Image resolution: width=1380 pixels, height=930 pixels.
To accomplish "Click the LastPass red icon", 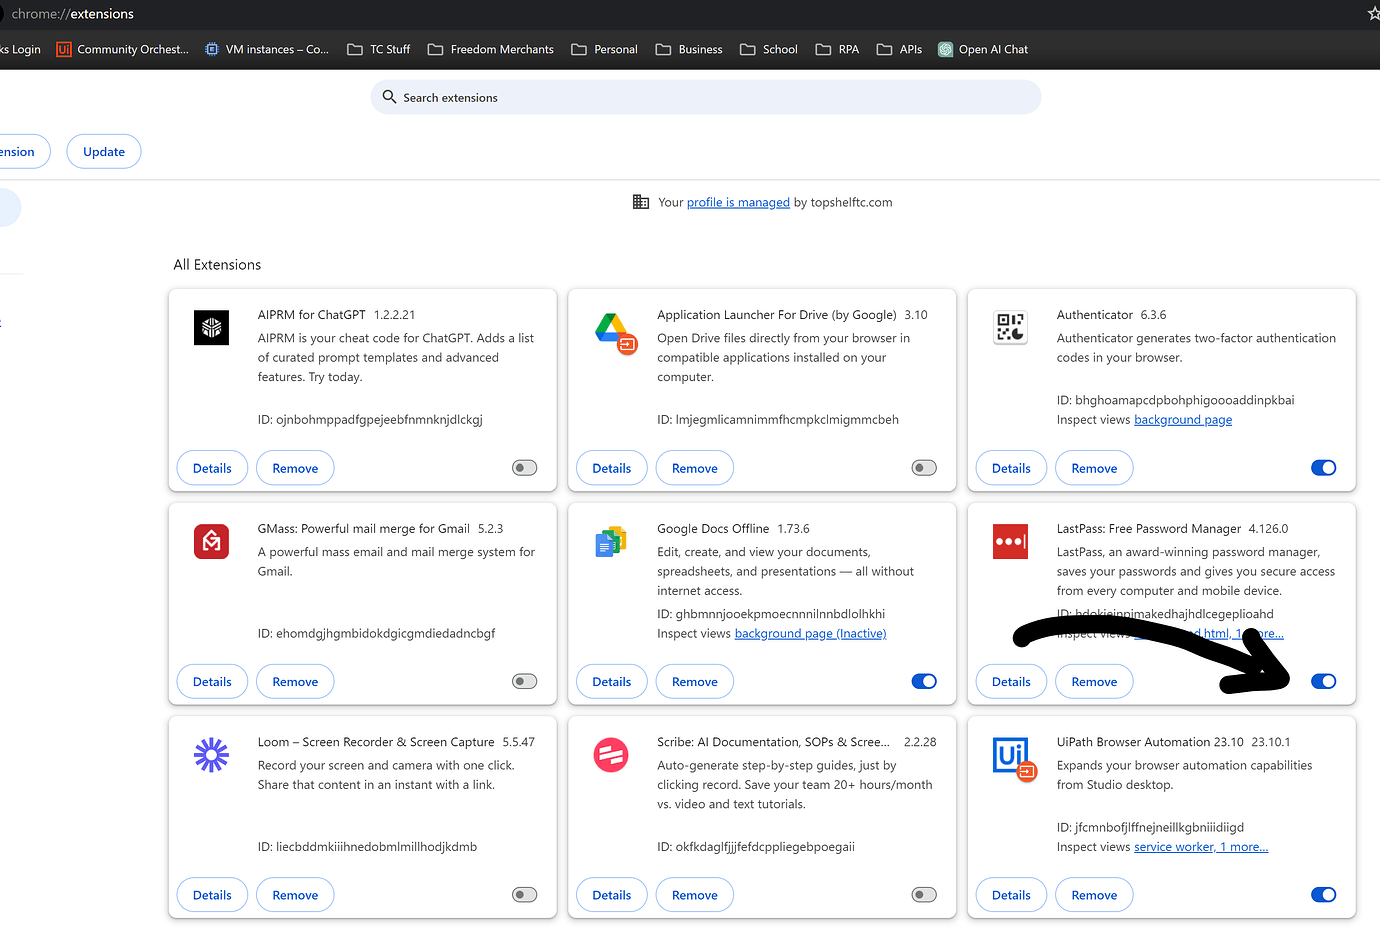I will coord(1010,541).
